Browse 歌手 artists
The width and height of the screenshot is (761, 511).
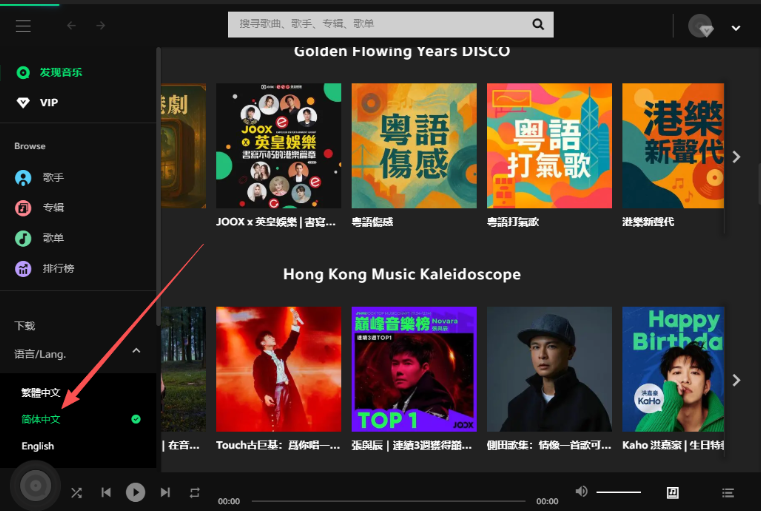coord(53,178)
